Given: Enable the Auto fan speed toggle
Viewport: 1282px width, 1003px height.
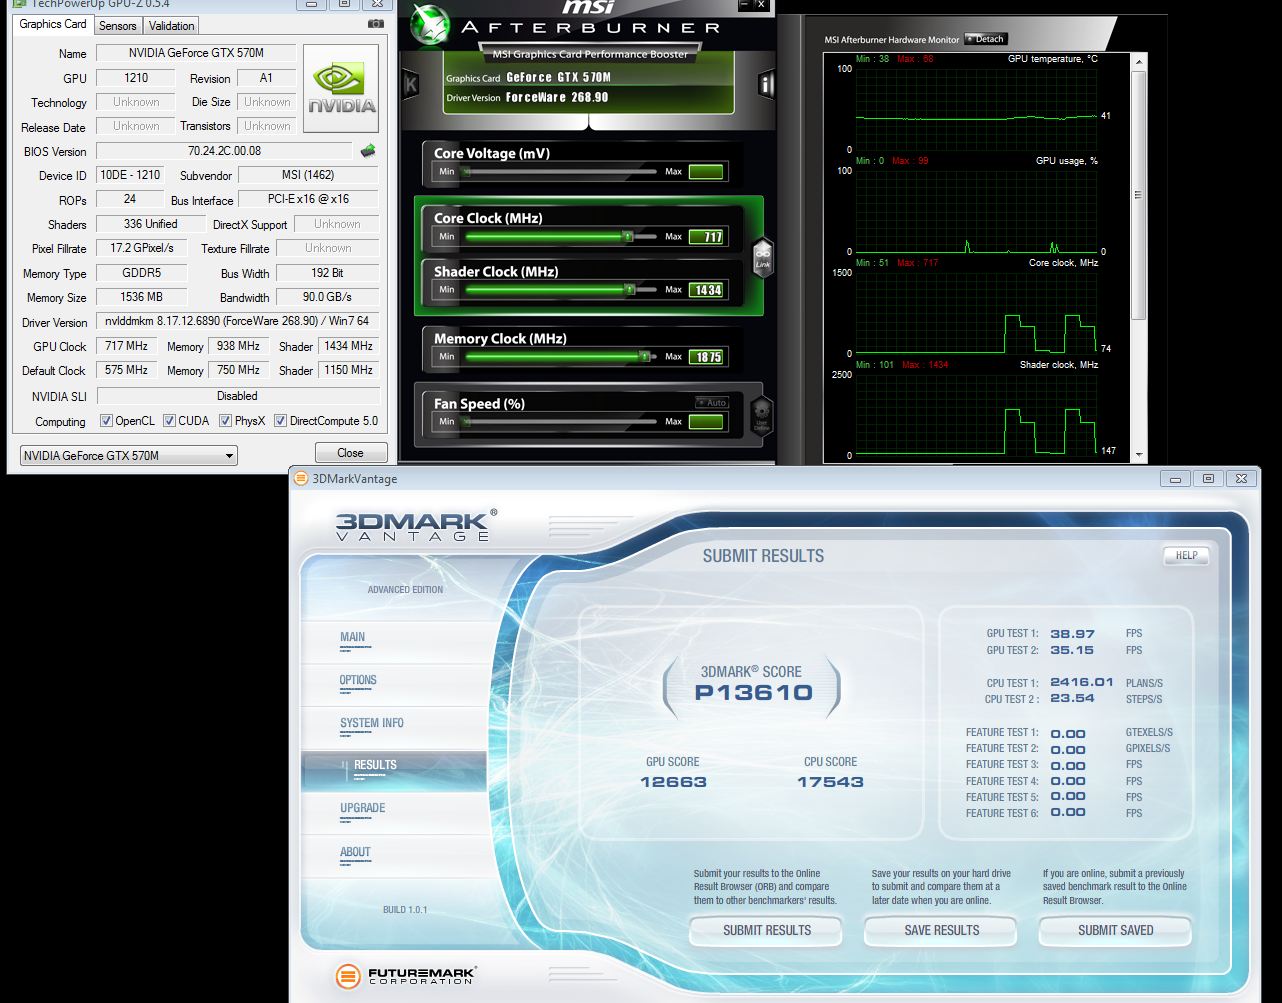Looking at the screenshot, I should pos(711,402).
